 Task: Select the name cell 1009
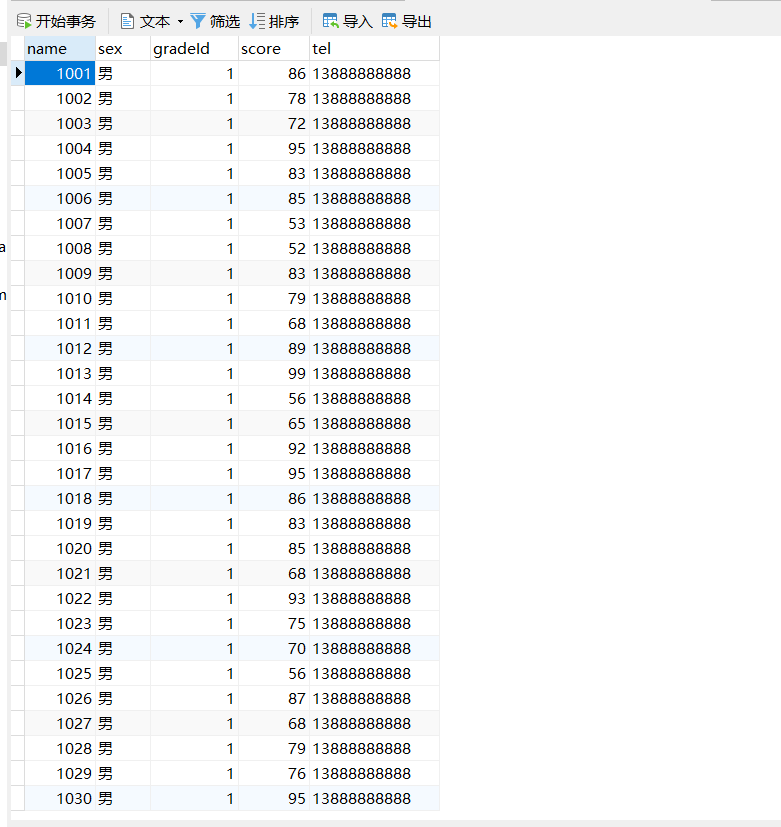point(60,274)
